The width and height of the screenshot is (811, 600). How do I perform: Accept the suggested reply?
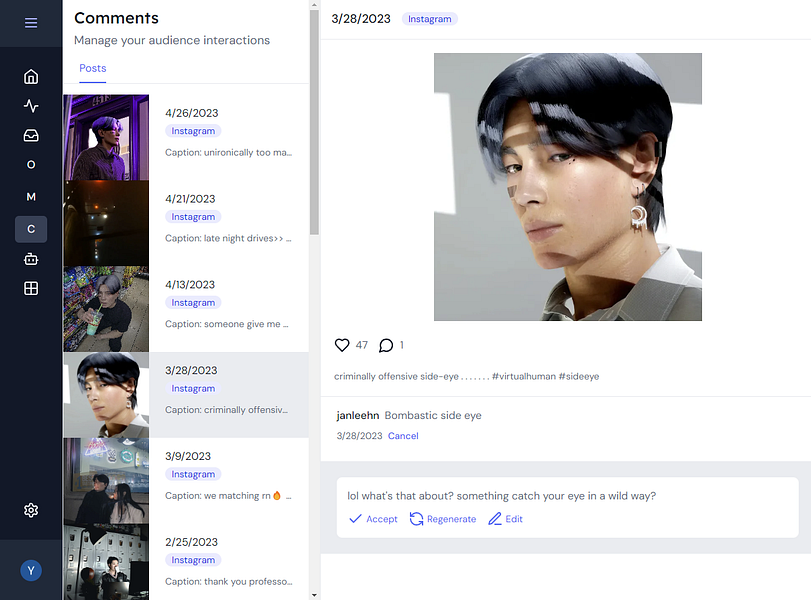click(372, 519)
